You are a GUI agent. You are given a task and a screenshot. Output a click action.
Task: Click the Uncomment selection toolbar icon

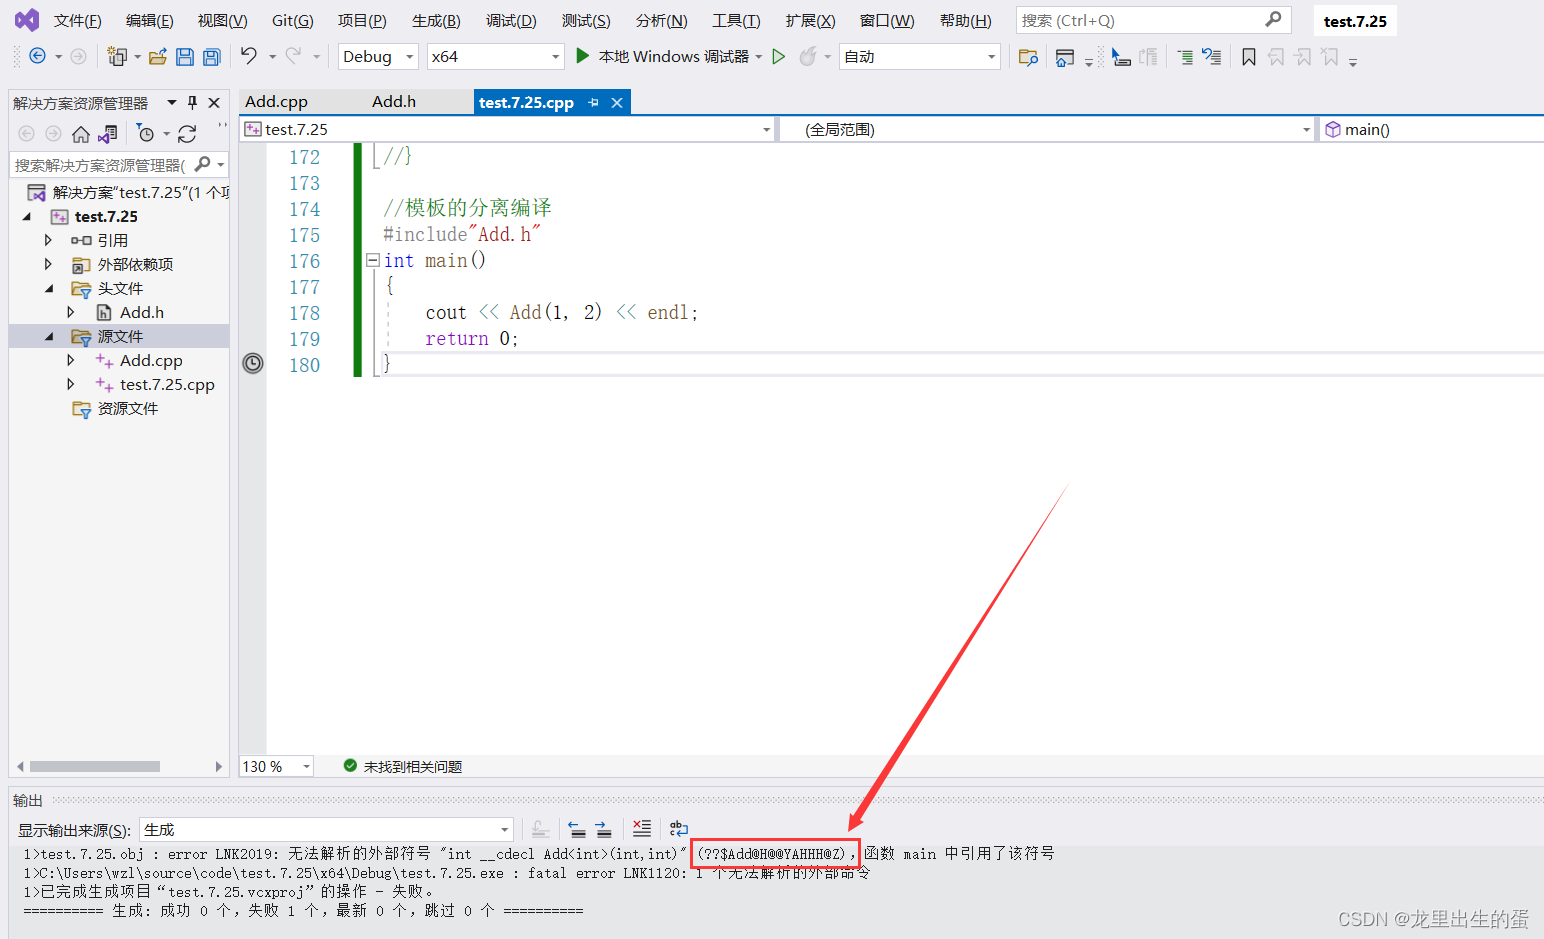pyautogui.click(x=1212, y=57)
